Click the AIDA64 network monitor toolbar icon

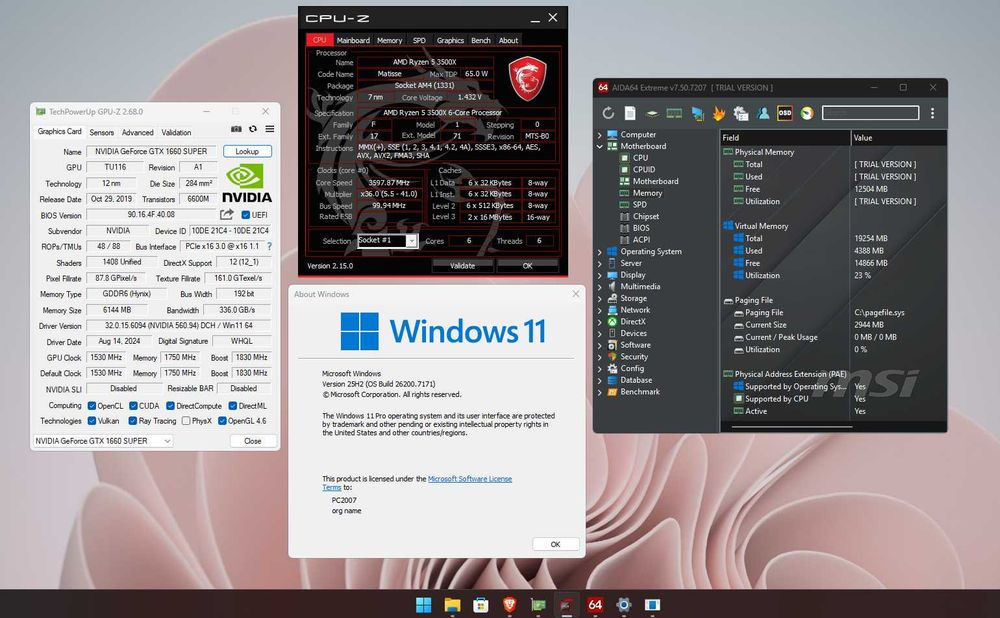697,114
